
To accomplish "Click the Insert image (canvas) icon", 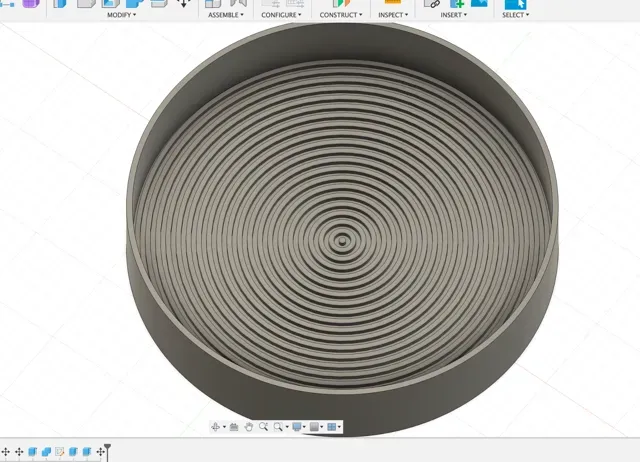I will pyautogui.click(x=479, y=3).
